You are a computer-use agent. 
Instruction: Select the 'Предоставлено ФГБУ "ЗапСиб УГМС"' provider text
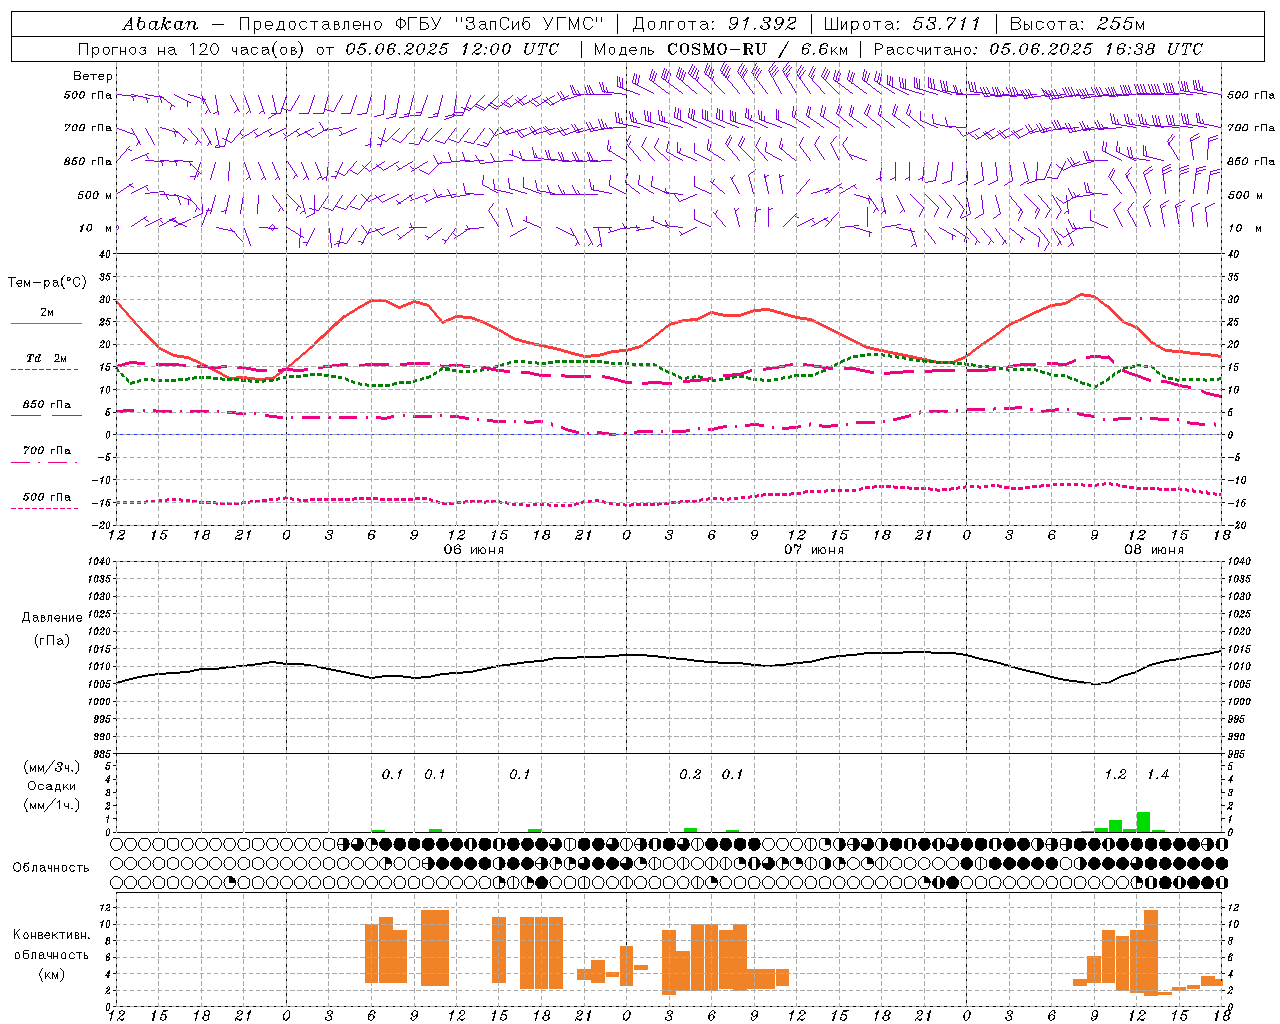point(421,24)
